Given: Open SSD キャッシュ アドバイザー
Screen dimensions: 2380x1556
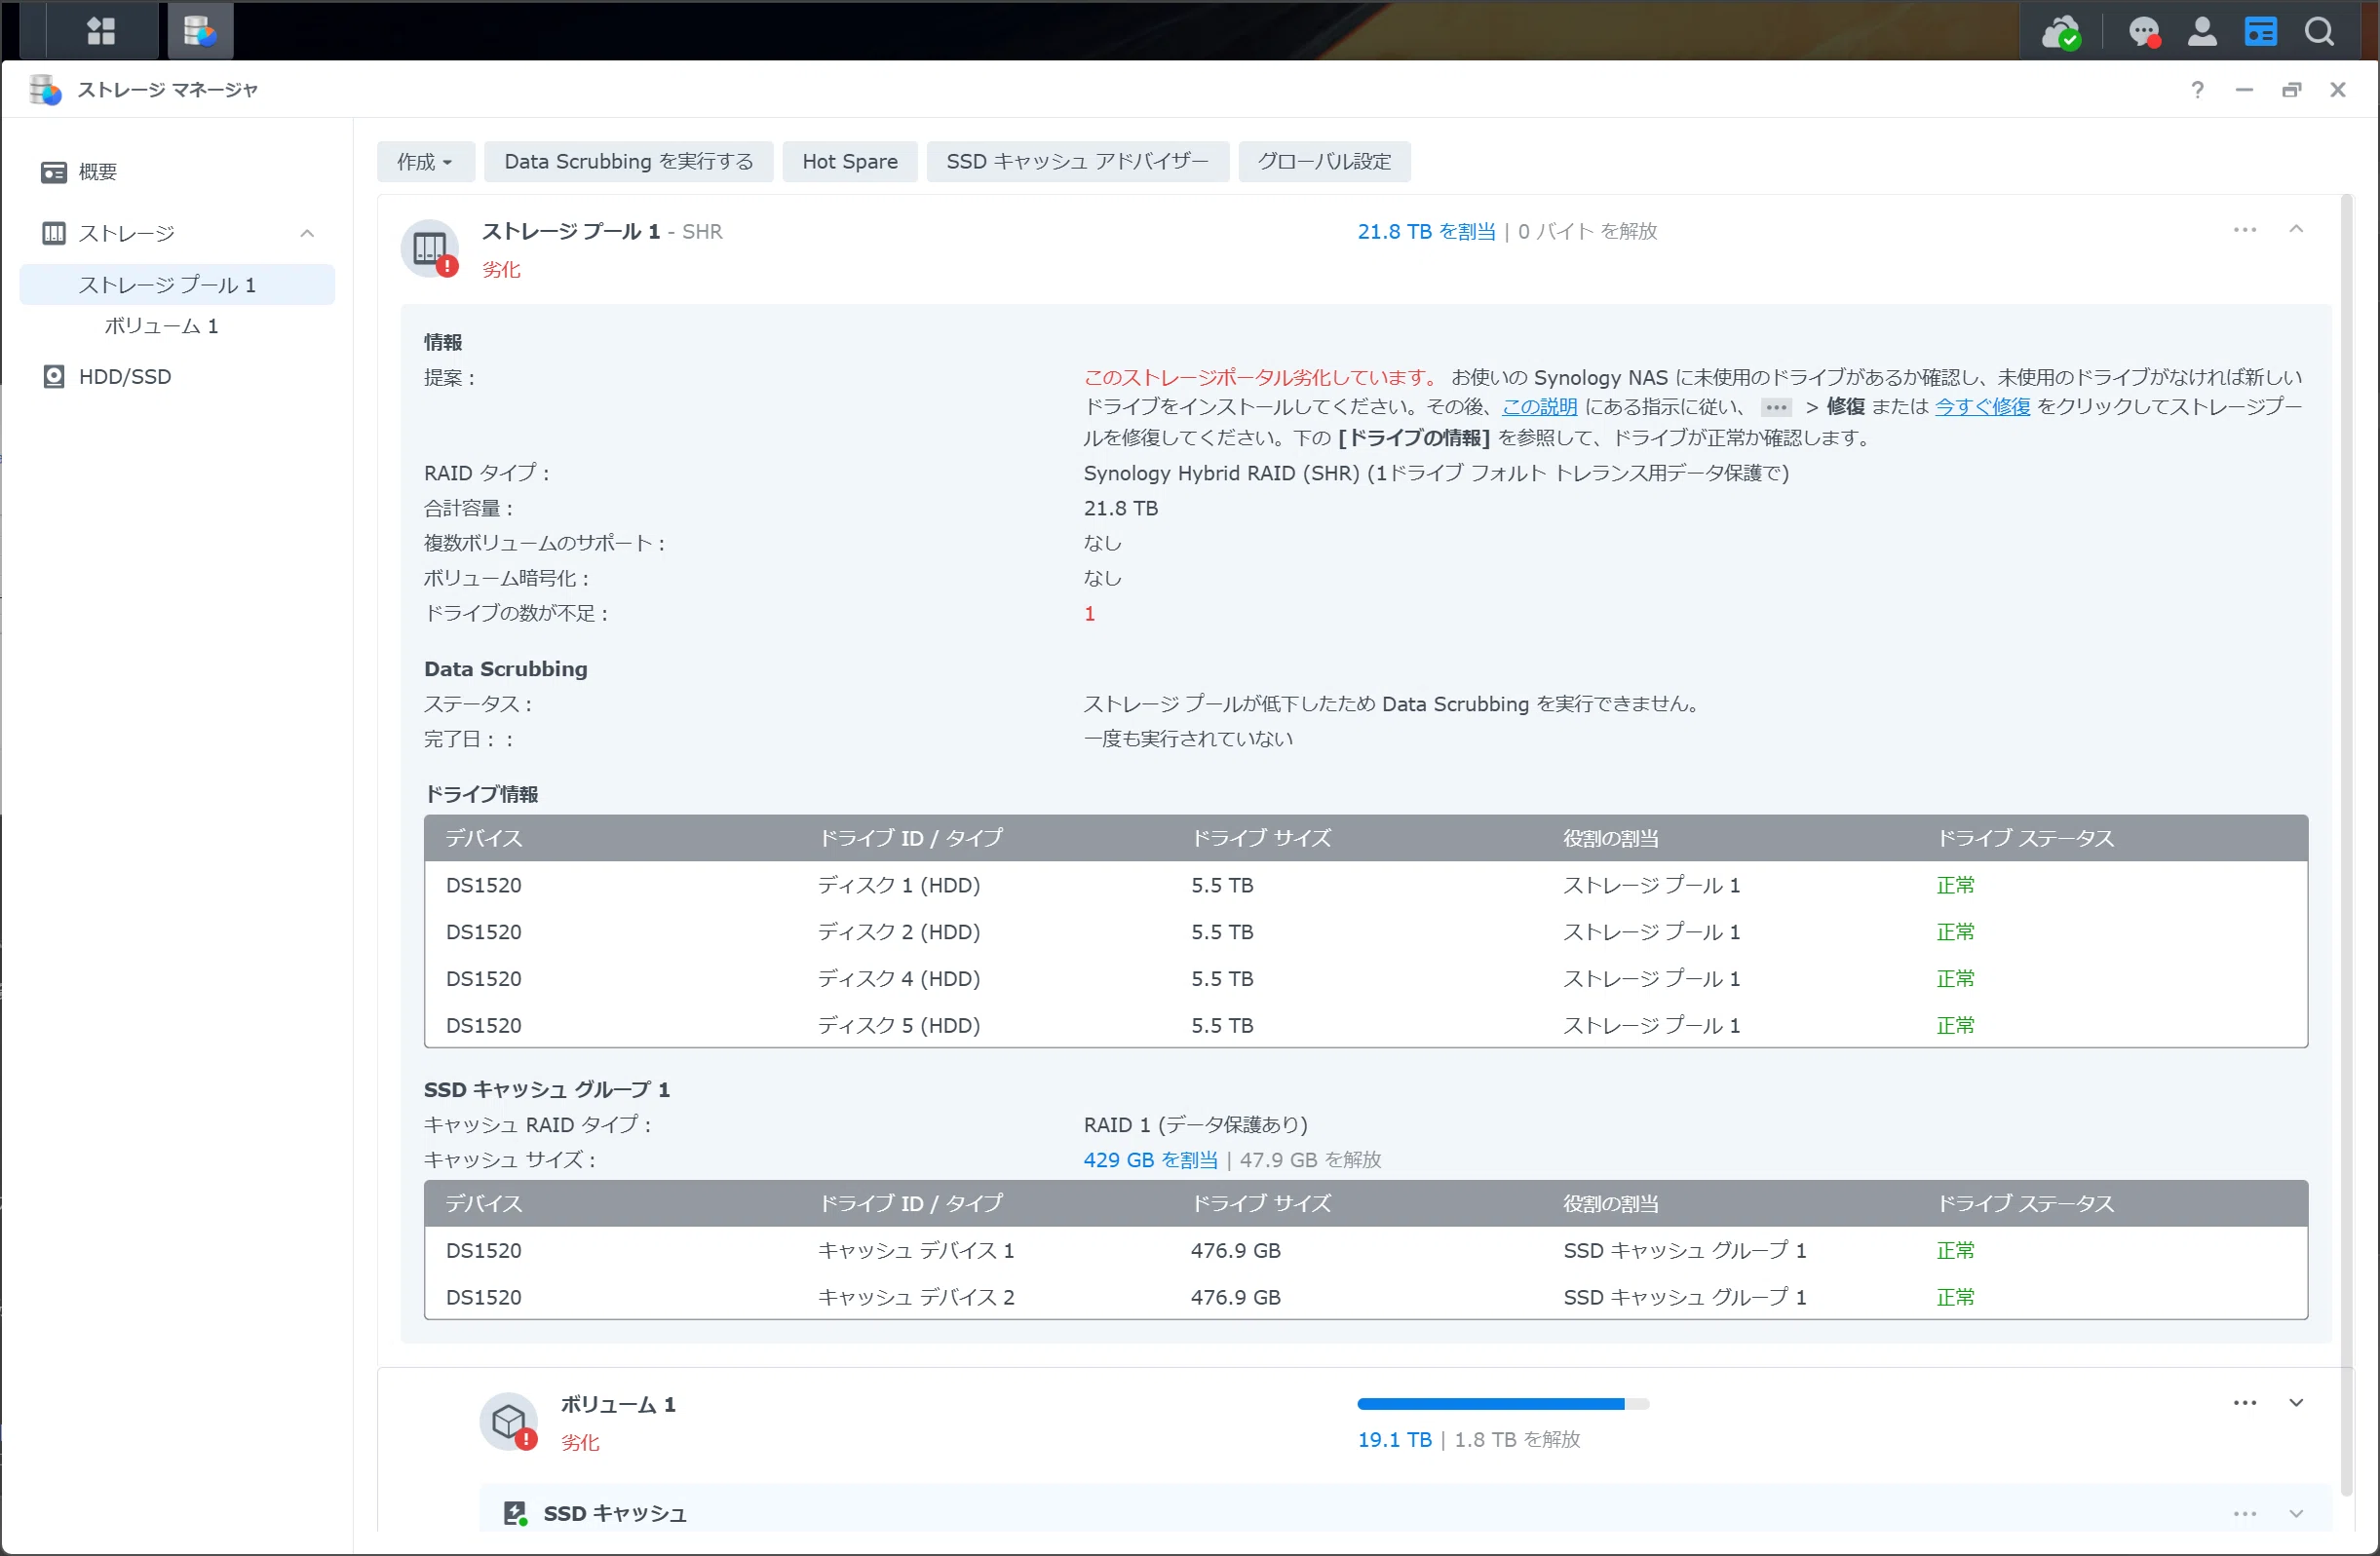Looking at the screenshot, I should click(x=1077, y=162).
